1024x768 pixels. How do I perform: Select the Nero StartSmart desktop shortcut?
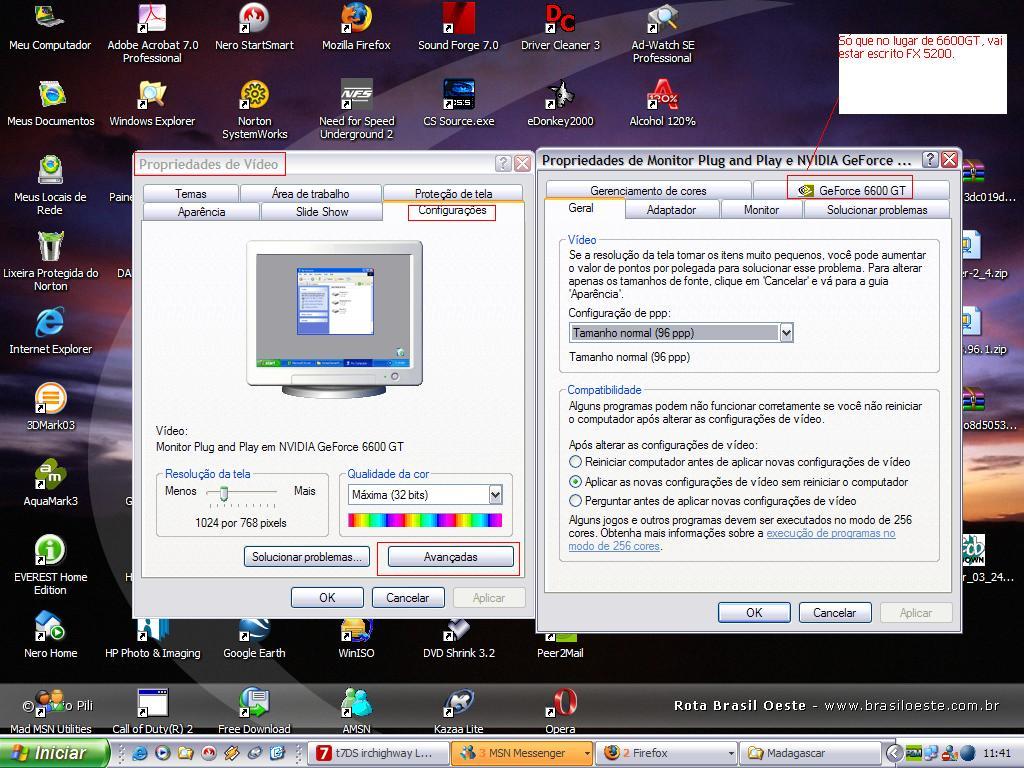[254, 27]
